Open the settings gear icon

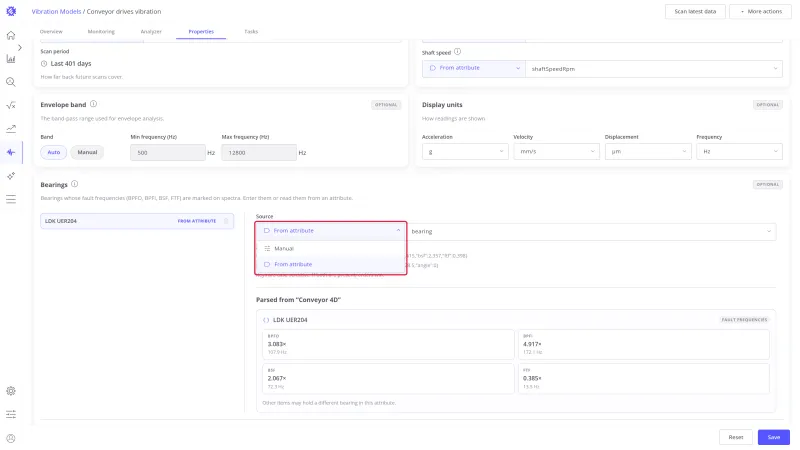pyautogui.click(x=11, y=391)
